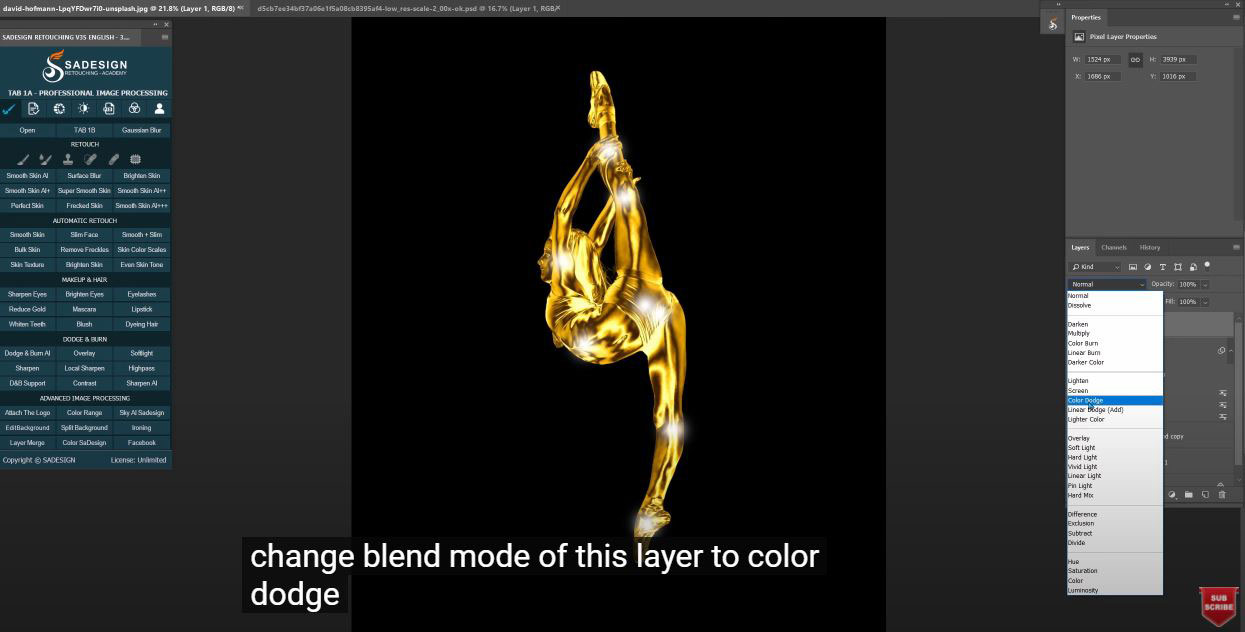Screen dimensions: 1245x632
Task: Click the type layer filter icon
Action: pos(1162,267)
